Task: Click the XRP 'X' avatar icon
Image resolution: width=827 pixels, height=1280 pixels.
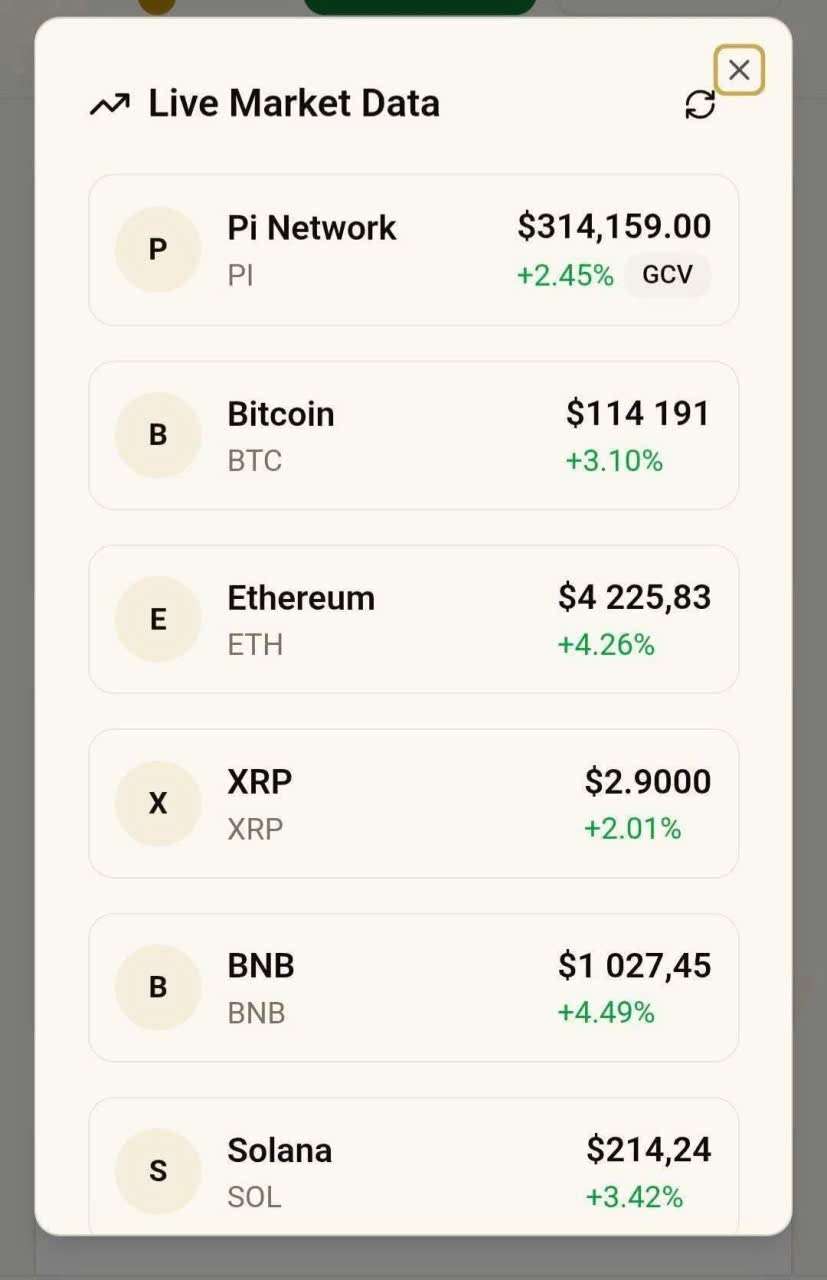Action: coord(158,804)
